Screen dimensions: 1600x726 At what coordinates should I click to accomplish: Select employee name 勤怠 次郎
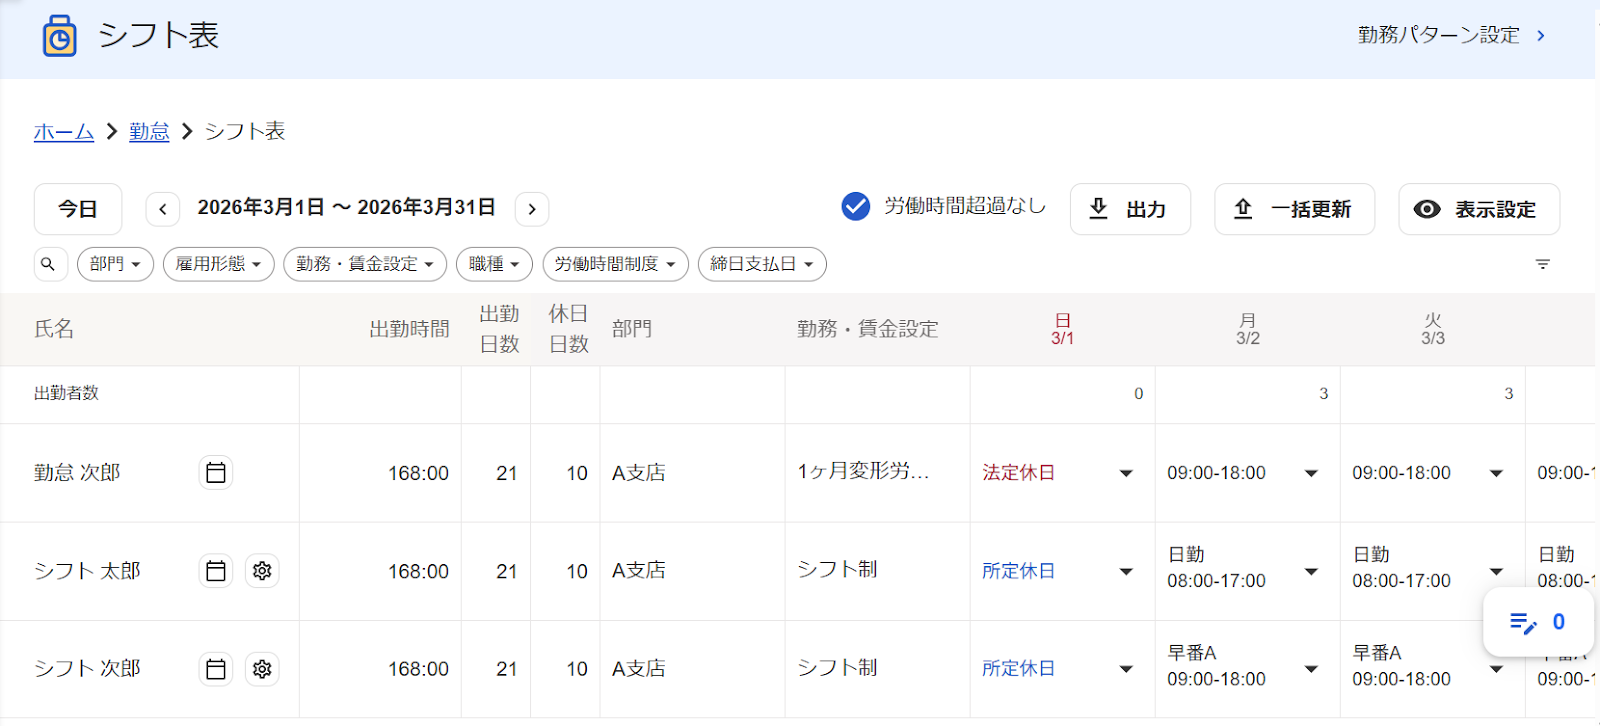point(77,472)
